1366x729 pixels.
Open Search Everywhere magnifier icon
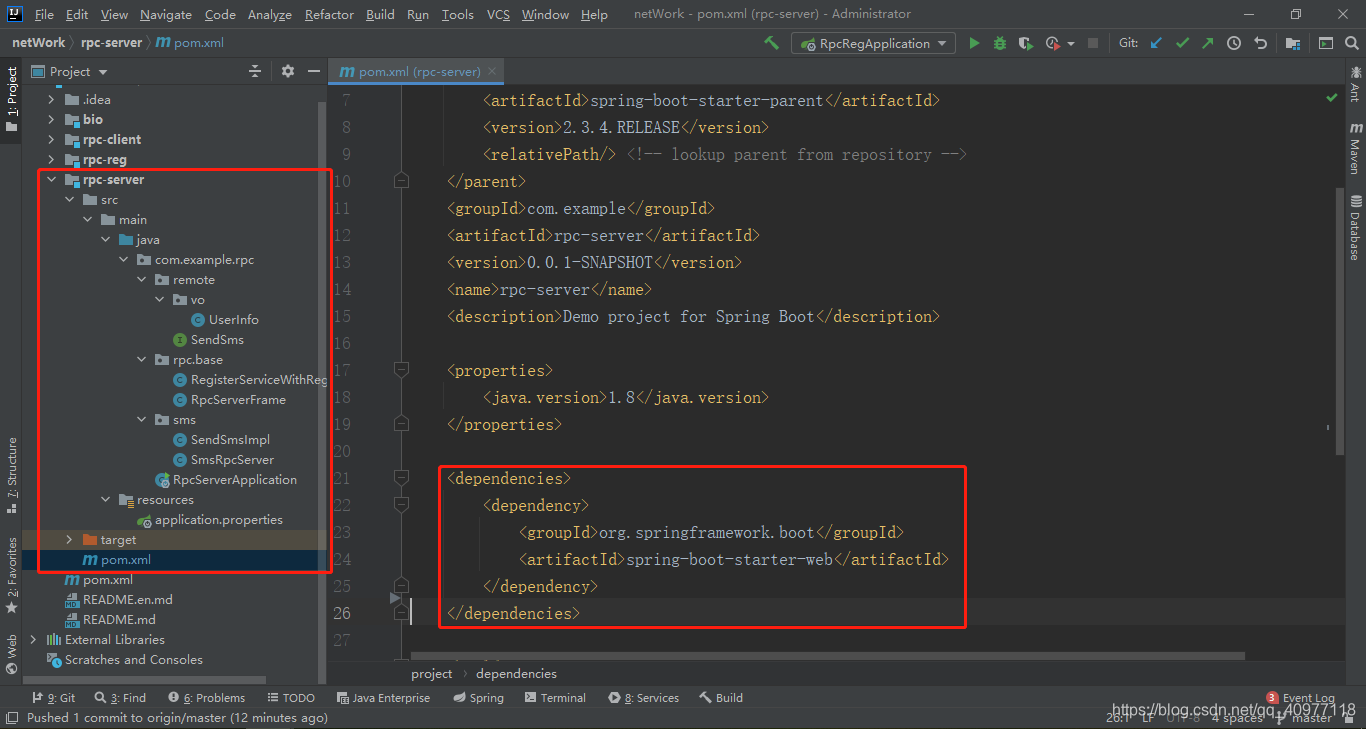[1351, 43]
